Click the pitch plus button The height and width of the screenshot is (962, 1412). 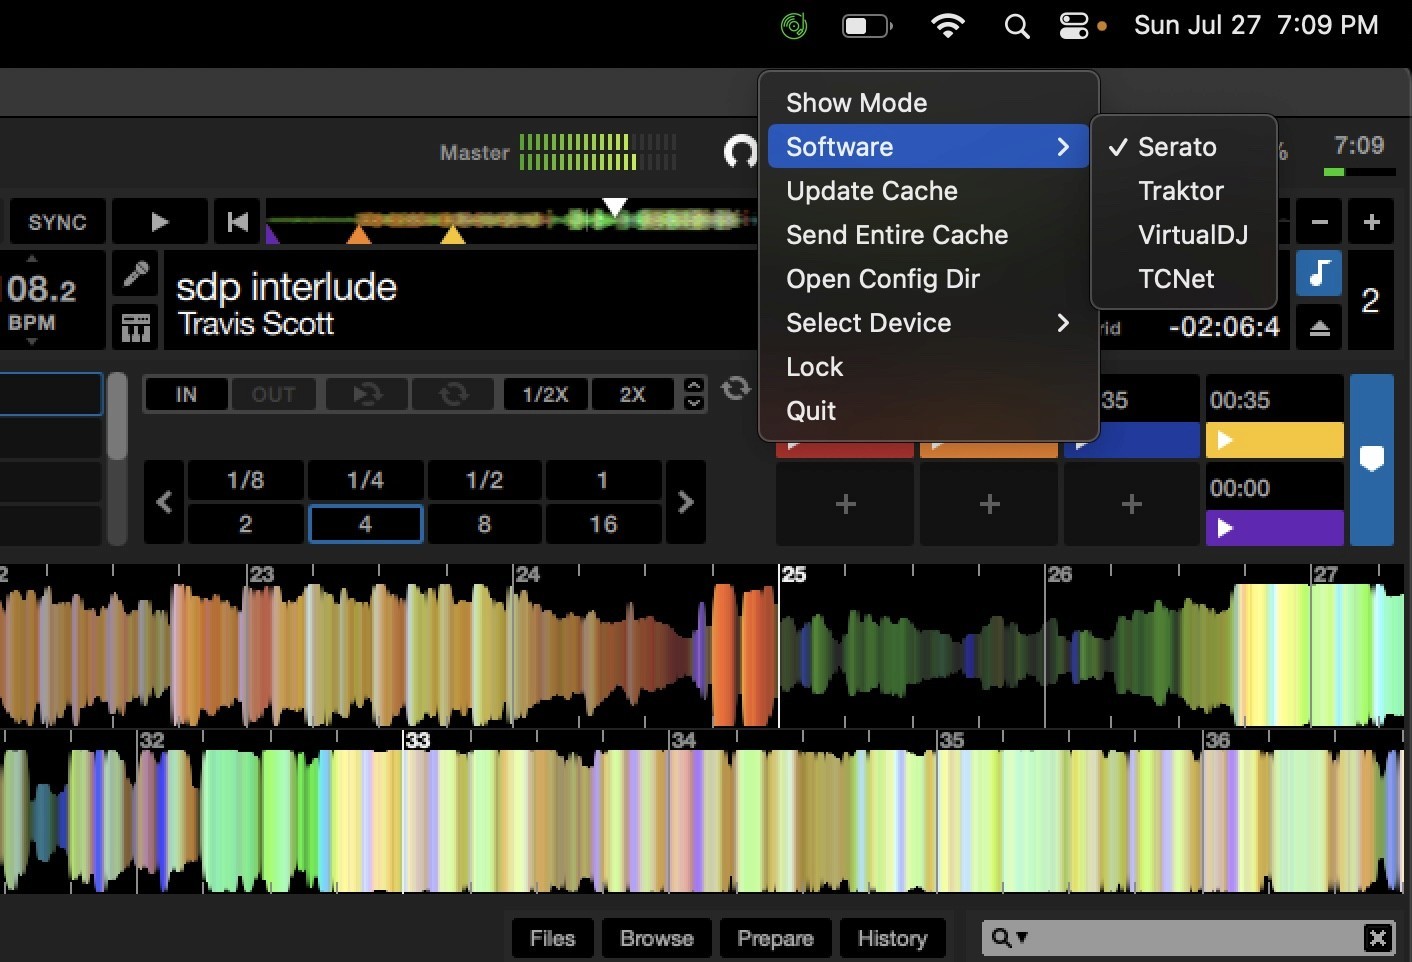[1371, 222]
